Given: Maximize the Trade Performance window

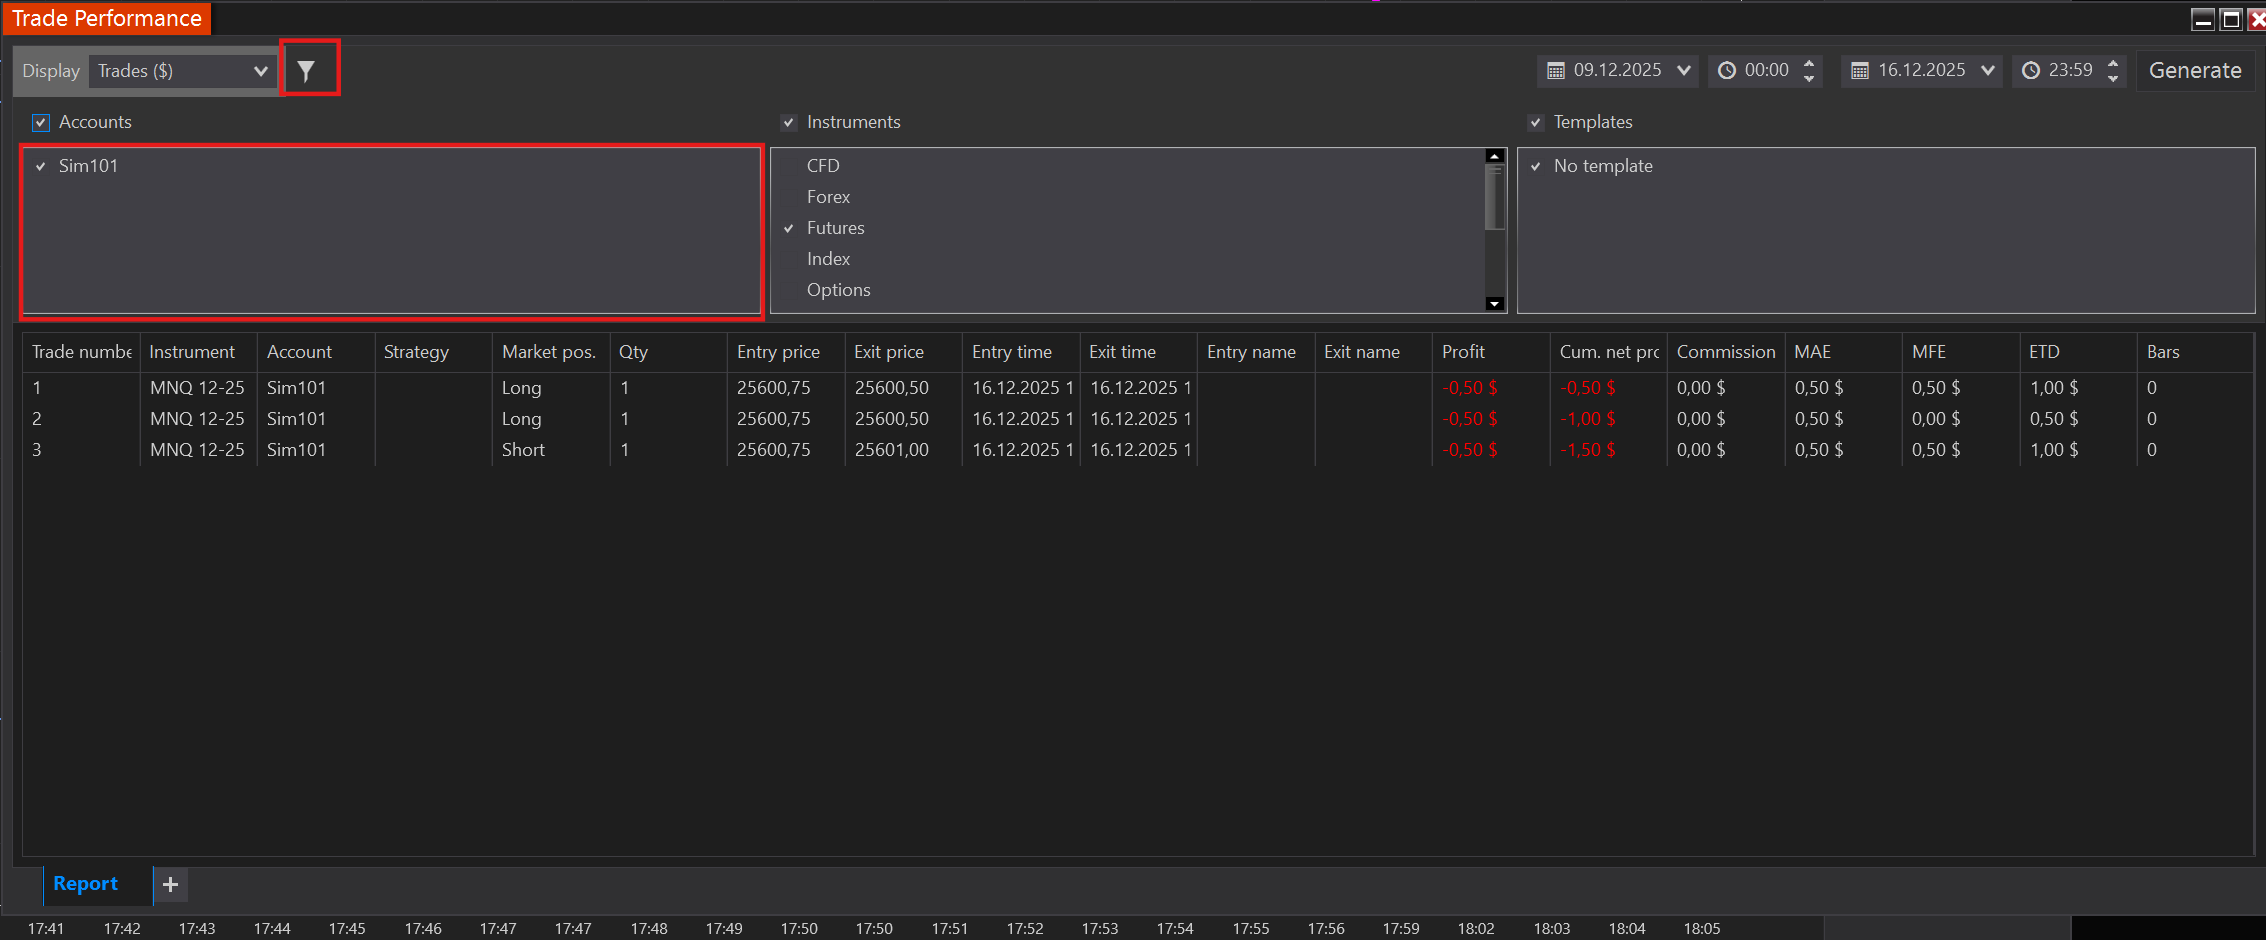Looking at the screenshot, I should coord(2231,18).
